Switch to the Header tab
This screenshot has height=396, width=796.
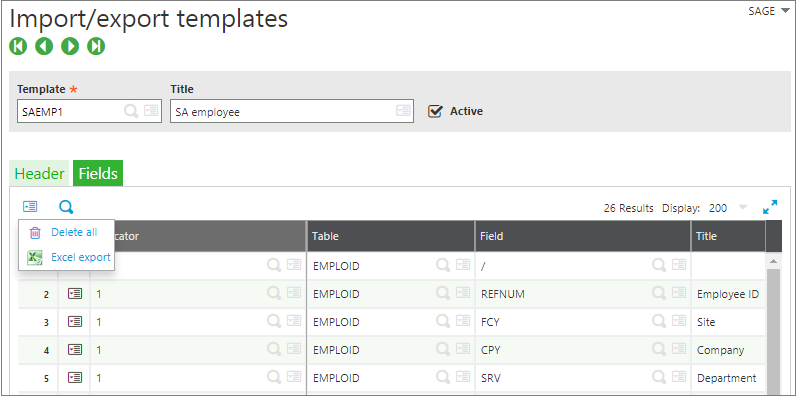click(40, 174)
